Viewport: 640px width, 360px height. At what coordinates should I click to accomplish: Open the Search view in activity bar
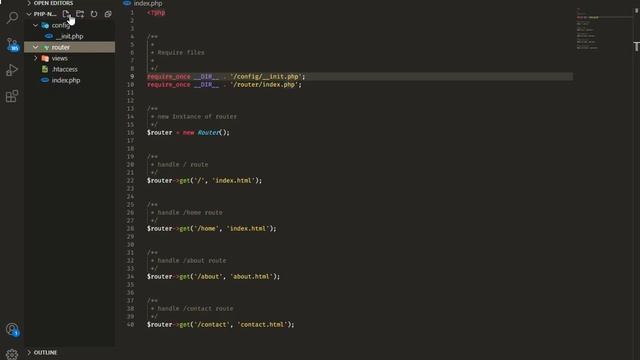pos(12,18)
